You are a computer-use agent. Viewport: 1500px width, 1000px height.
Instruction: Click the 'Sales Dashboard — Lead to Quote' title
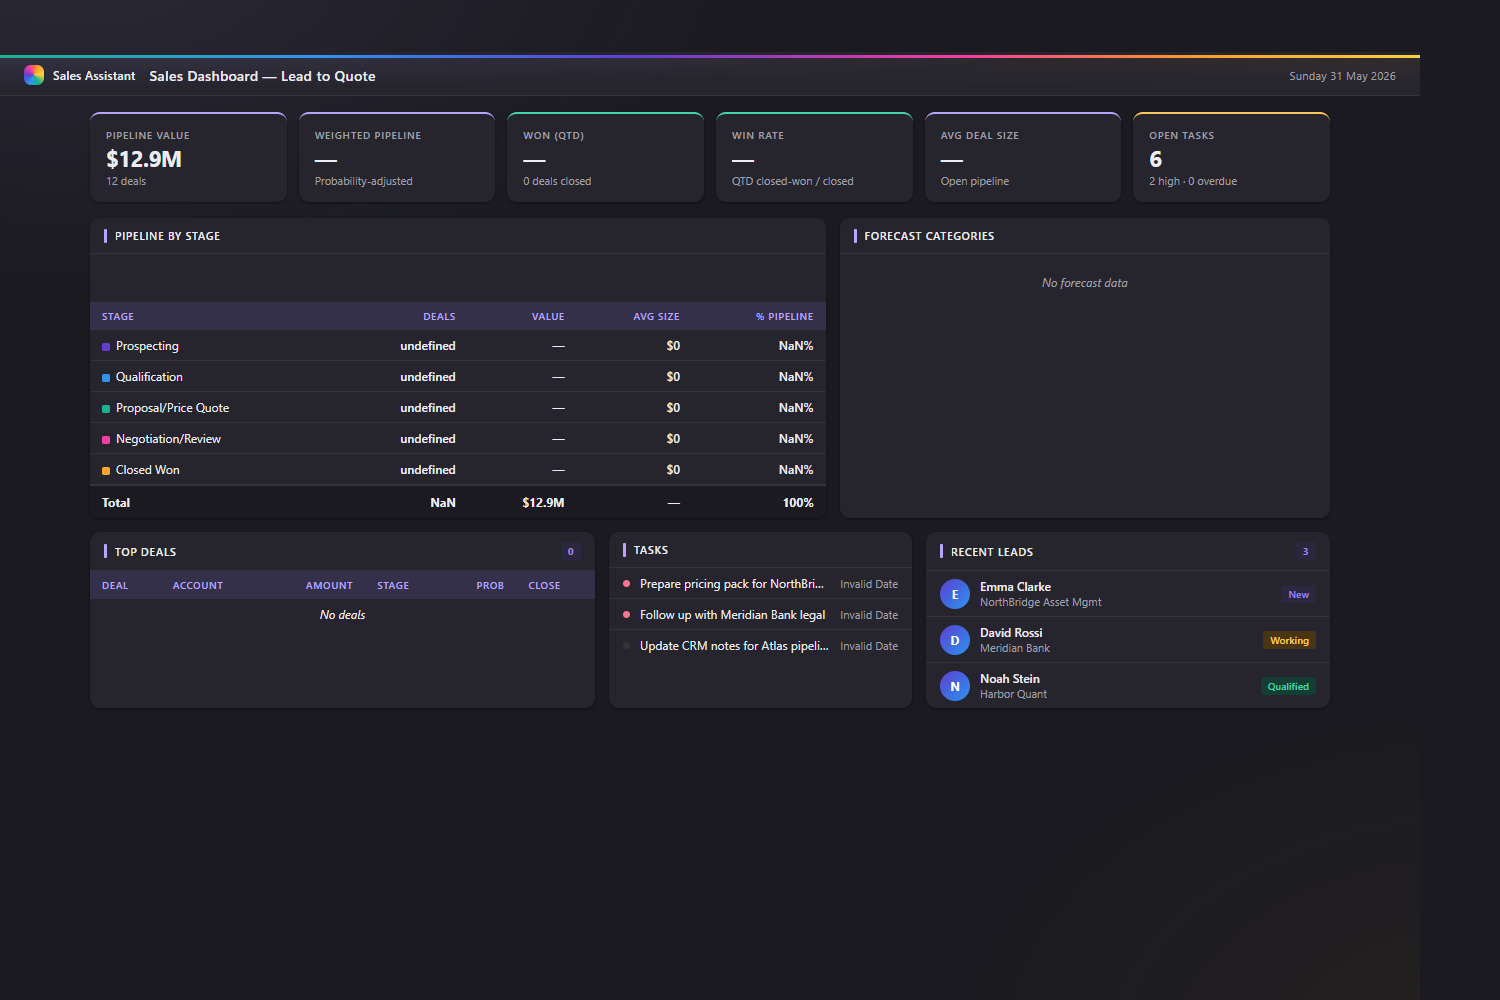coord(262,76)
